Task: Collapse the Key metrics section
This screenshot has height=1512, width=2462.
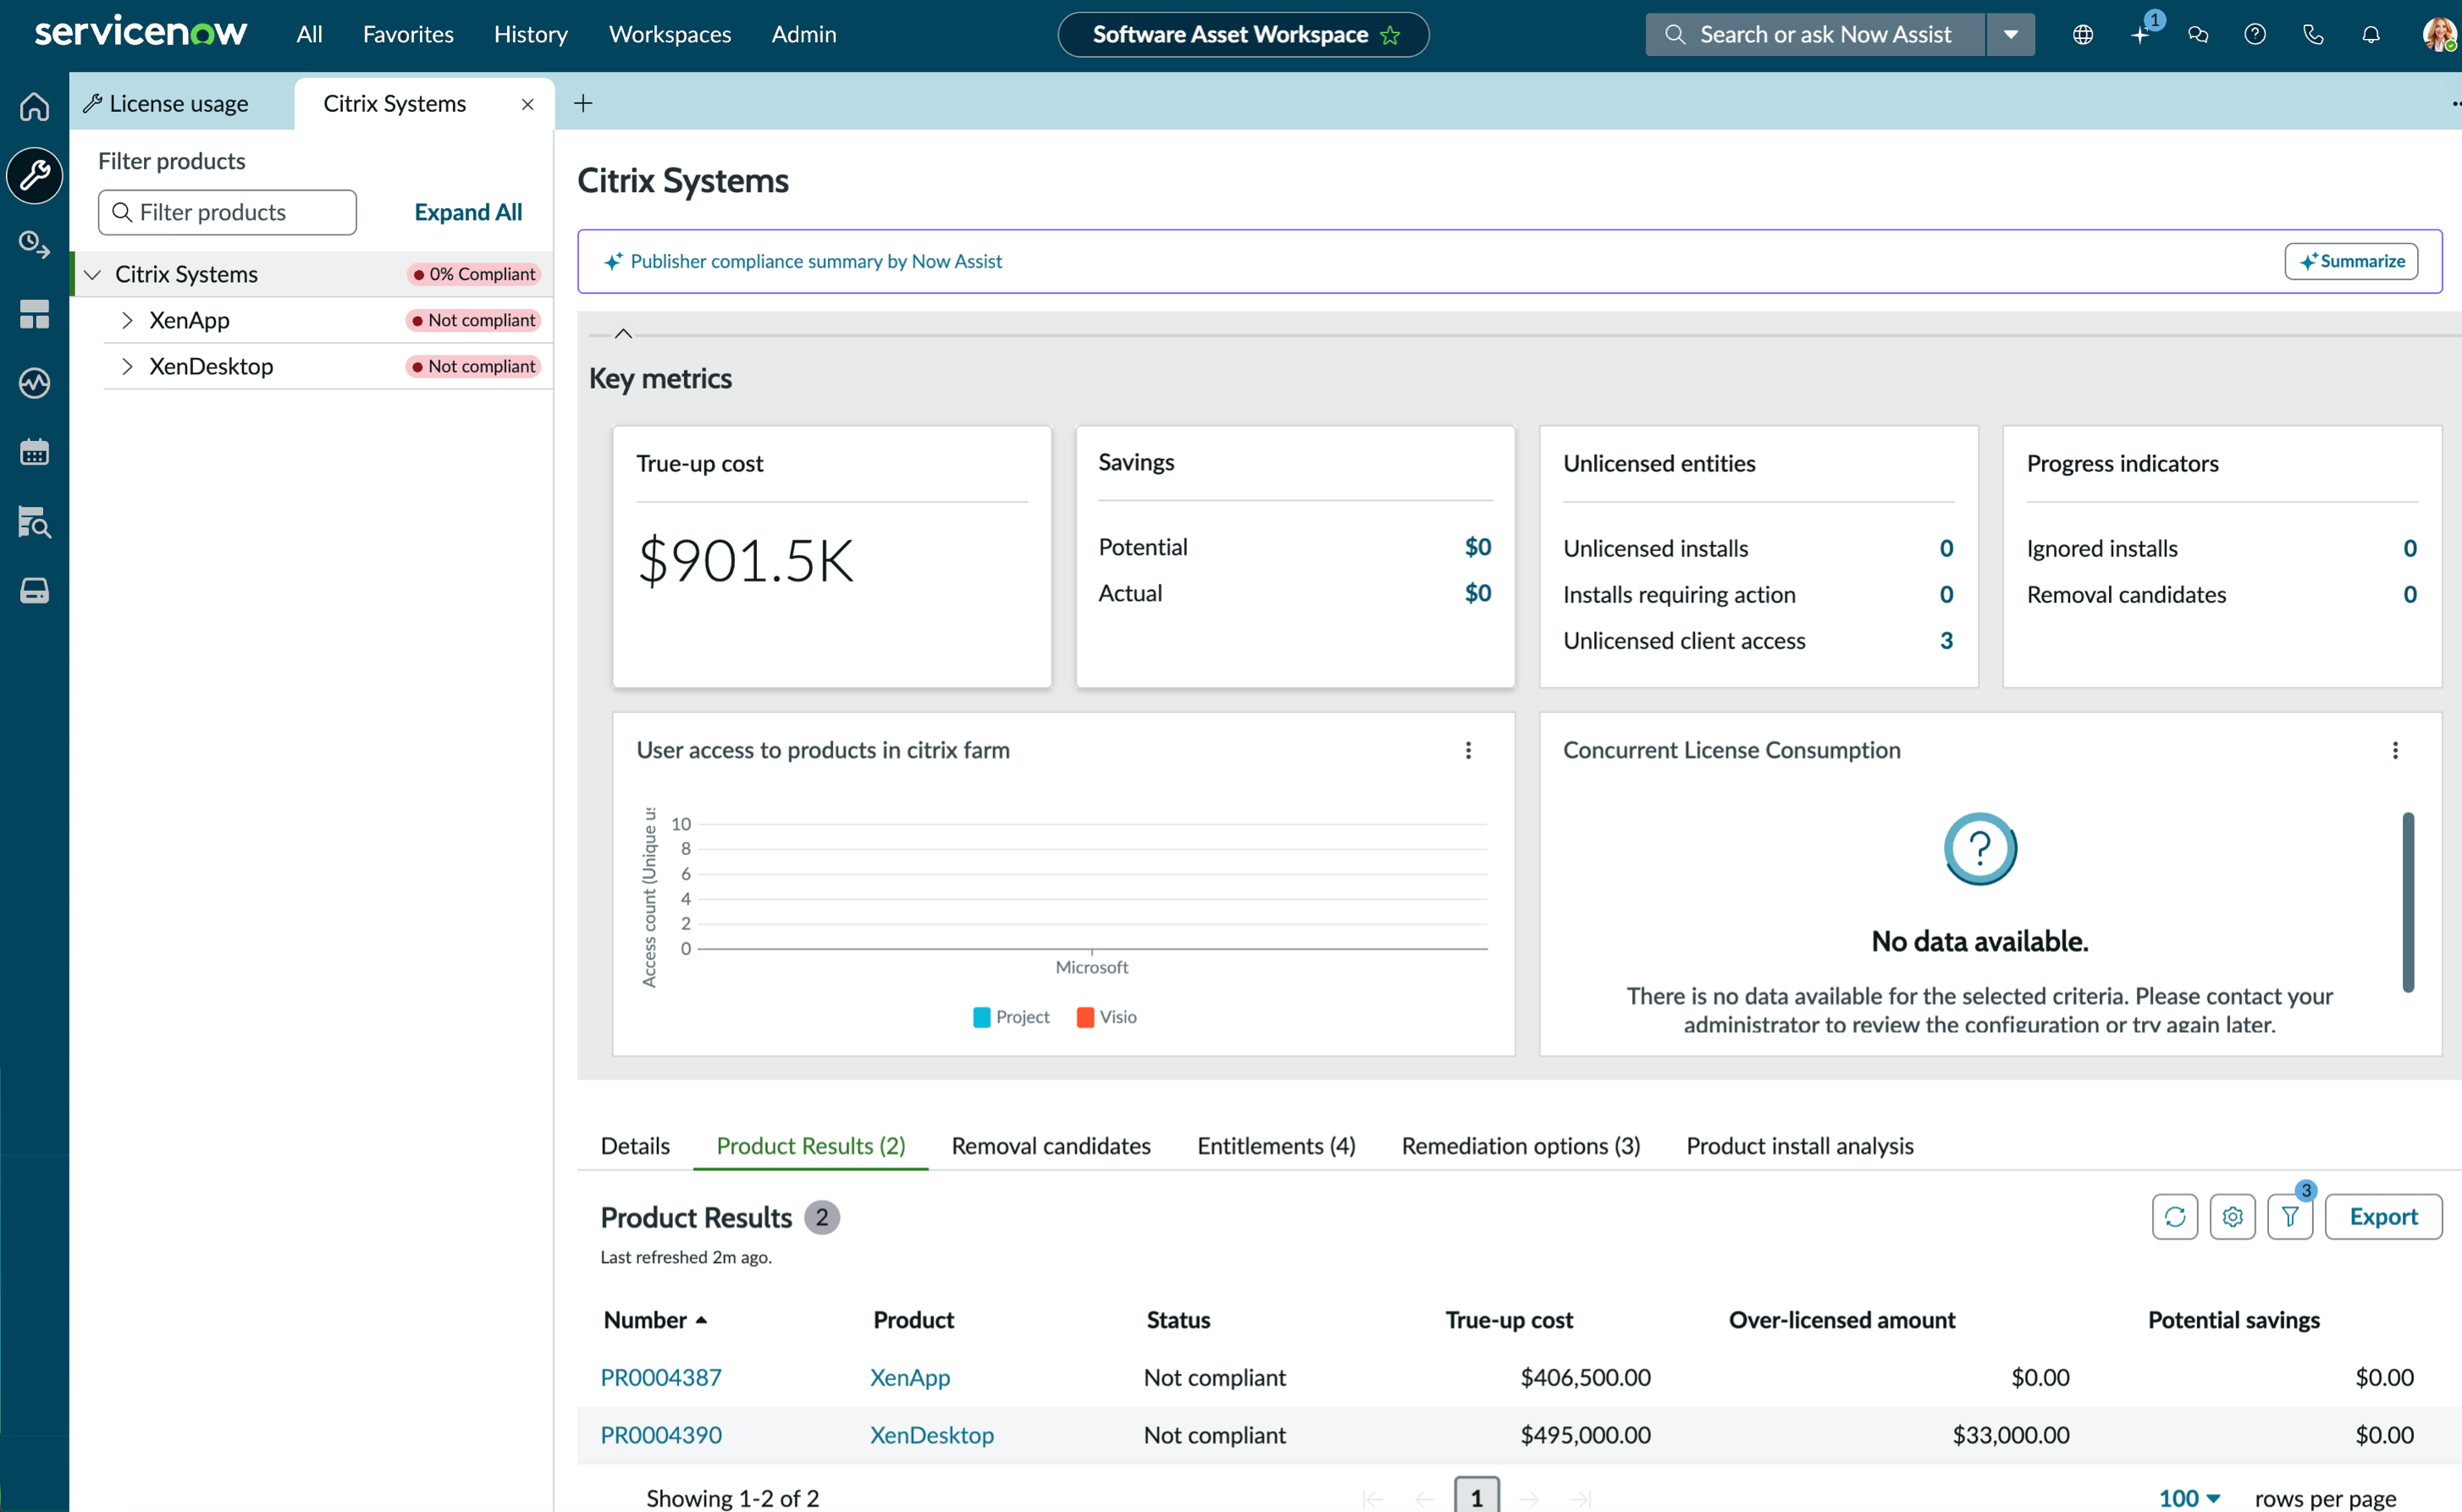Action: [x=623, y=334]
